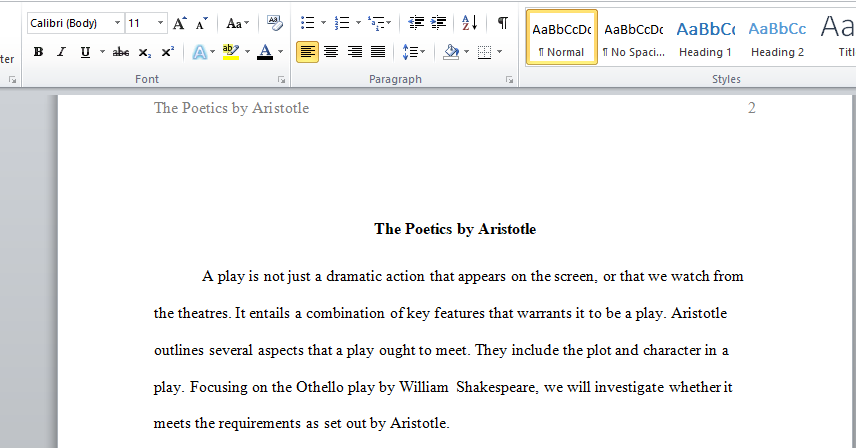Open the Text Effects dropdown arrow
Screen dimensions: 856x448
pos(212,52)
